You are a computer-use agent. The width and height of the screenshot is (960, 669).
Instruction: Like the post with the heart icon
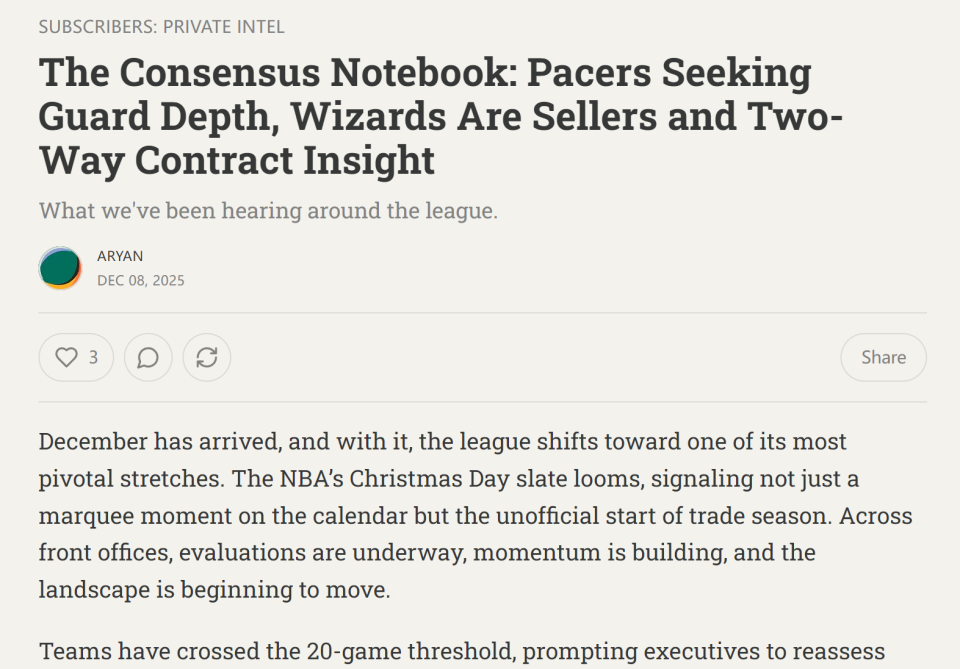pyautogui.click(x=66, y=357)
